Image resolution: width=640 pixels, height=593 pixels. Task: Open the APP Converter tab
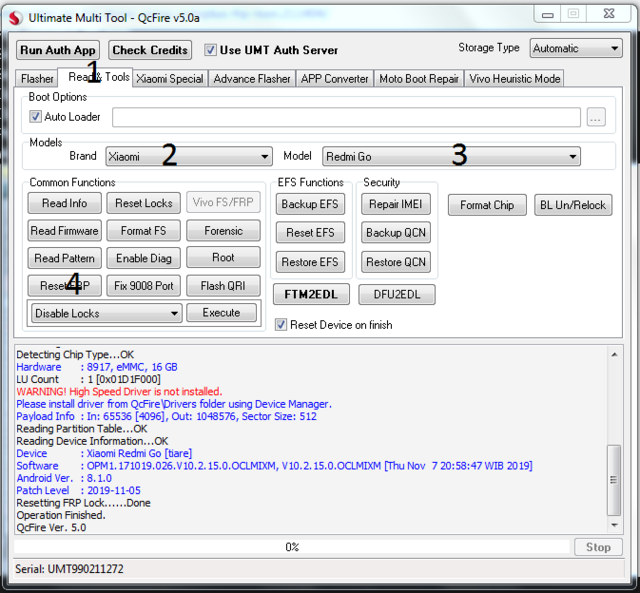(335, 78)
